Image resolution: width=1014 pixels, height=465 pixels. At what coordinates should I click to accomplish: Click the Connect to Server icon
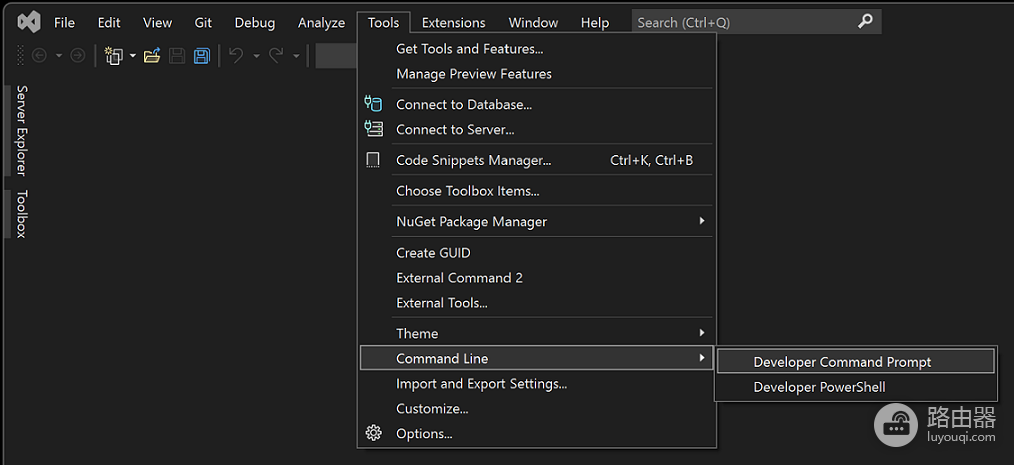point(373,129)
